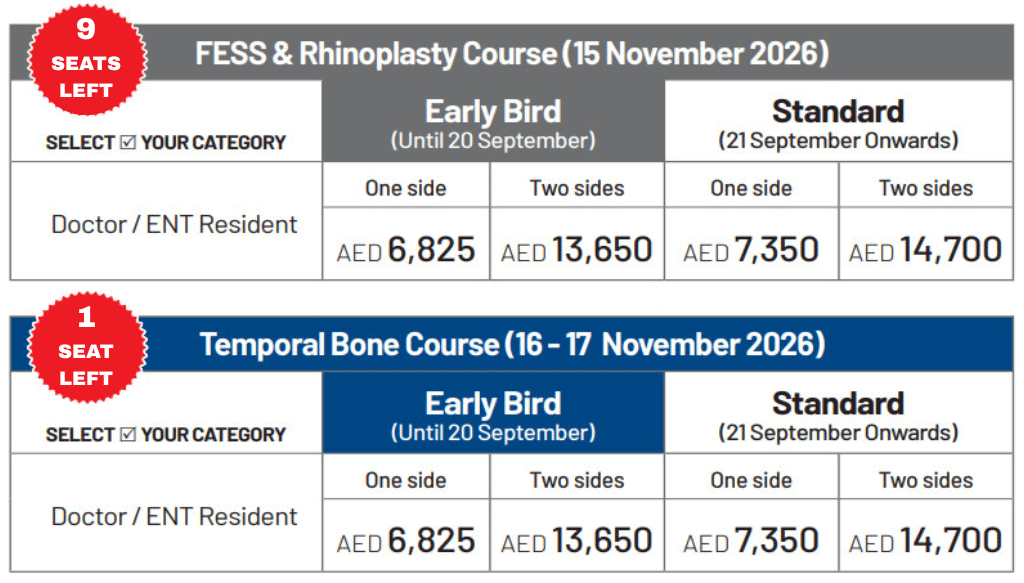Image resolution: width=1024 pixels, height=583 pixels.
Task: Tick the checkbox in FESS Select Your Category
Action: point(128,142)
